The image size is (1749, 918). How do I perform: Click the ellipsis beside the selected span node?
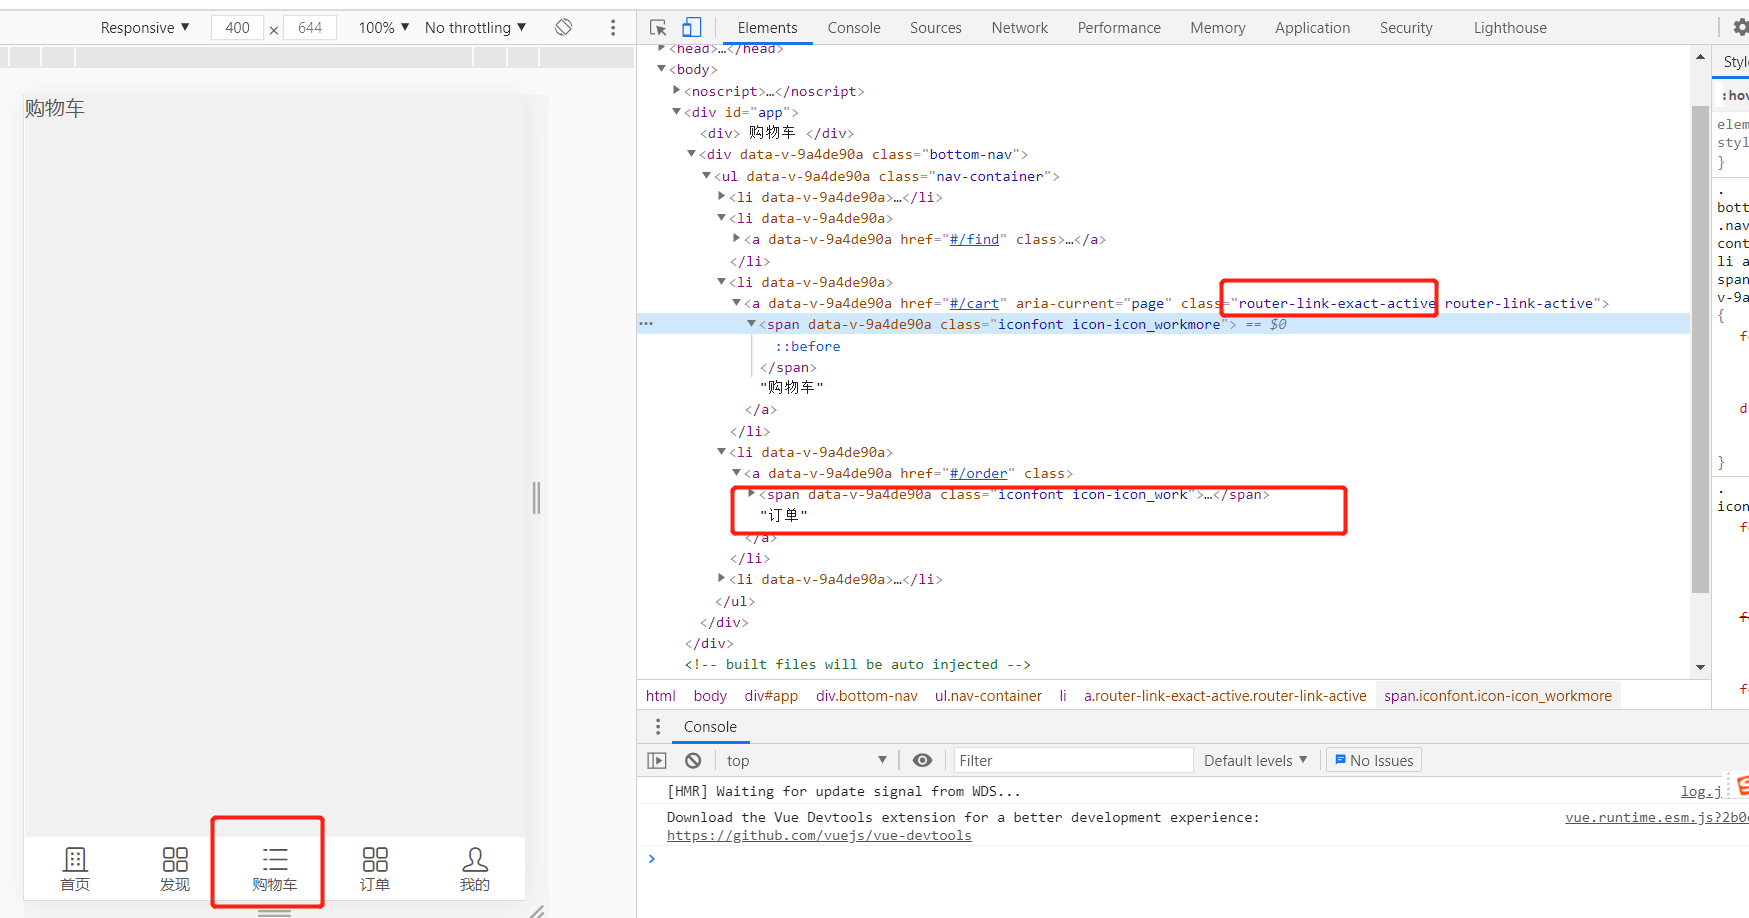[646, 324]
